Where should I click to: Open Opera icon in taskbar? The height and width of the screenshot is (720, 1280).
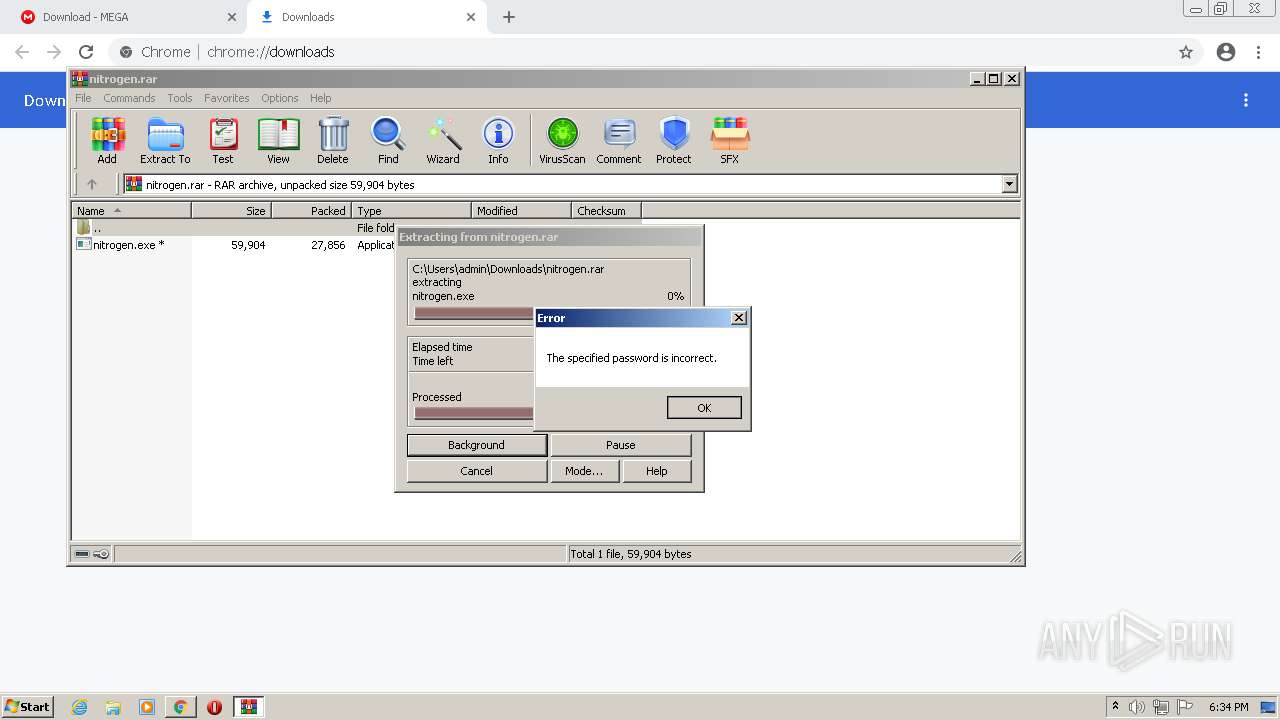[214, 707]
